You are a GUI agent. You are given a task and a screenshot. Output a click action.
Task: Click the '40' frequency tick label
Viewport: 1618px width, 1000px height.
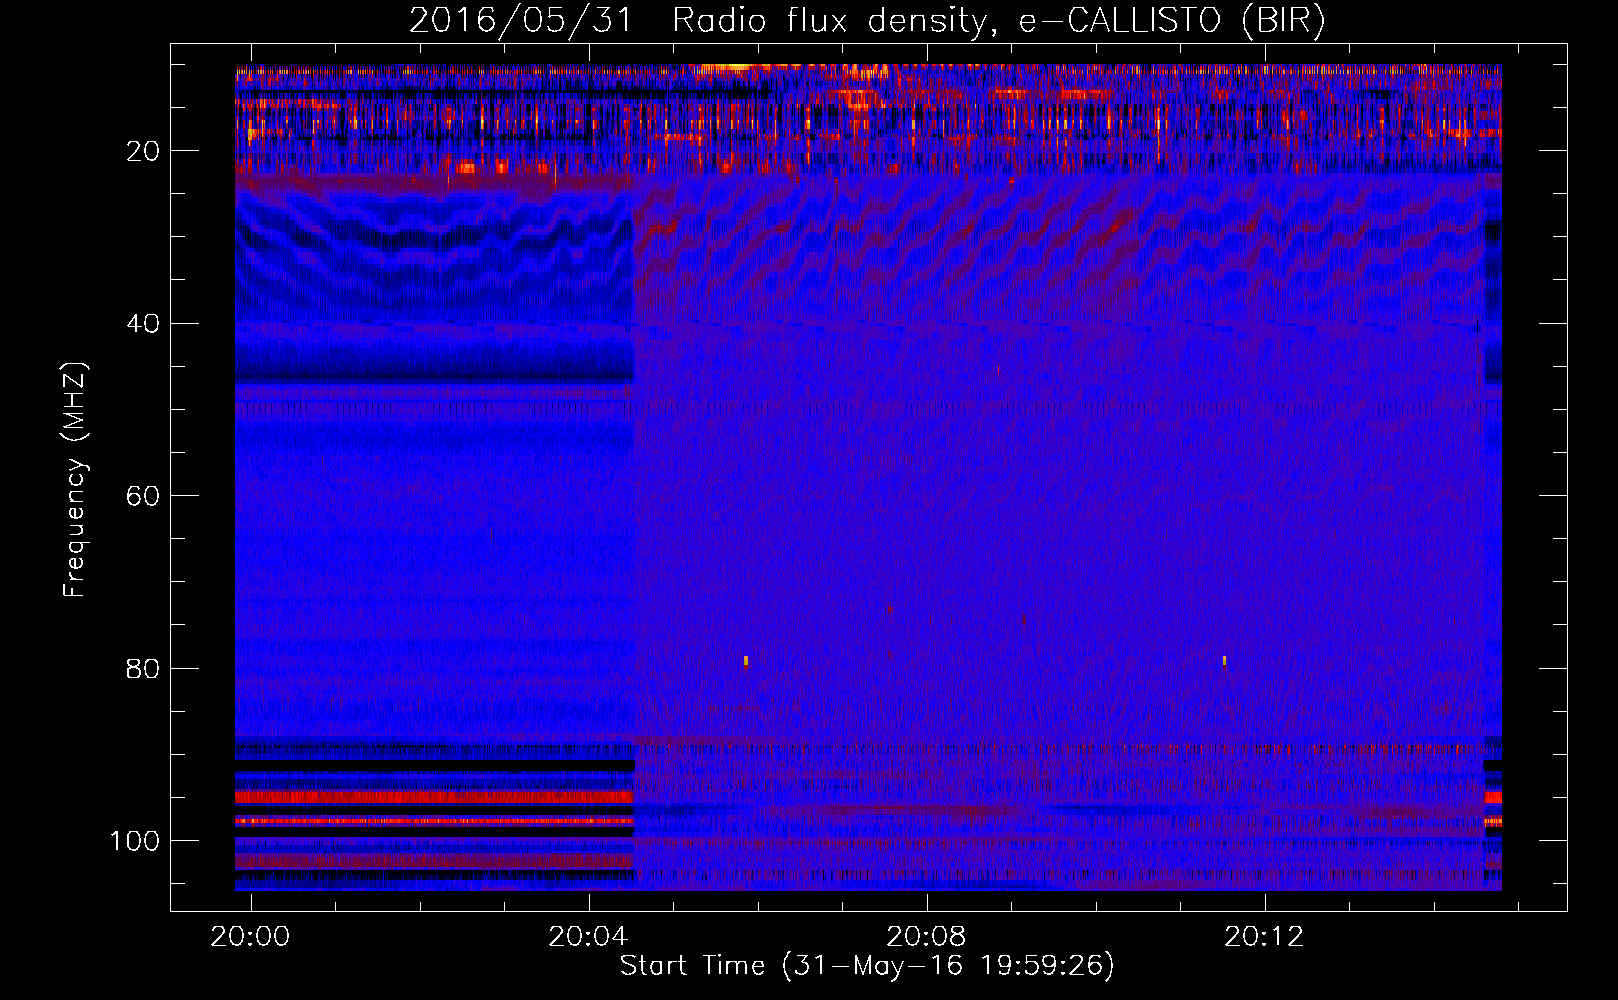[143, 323]
